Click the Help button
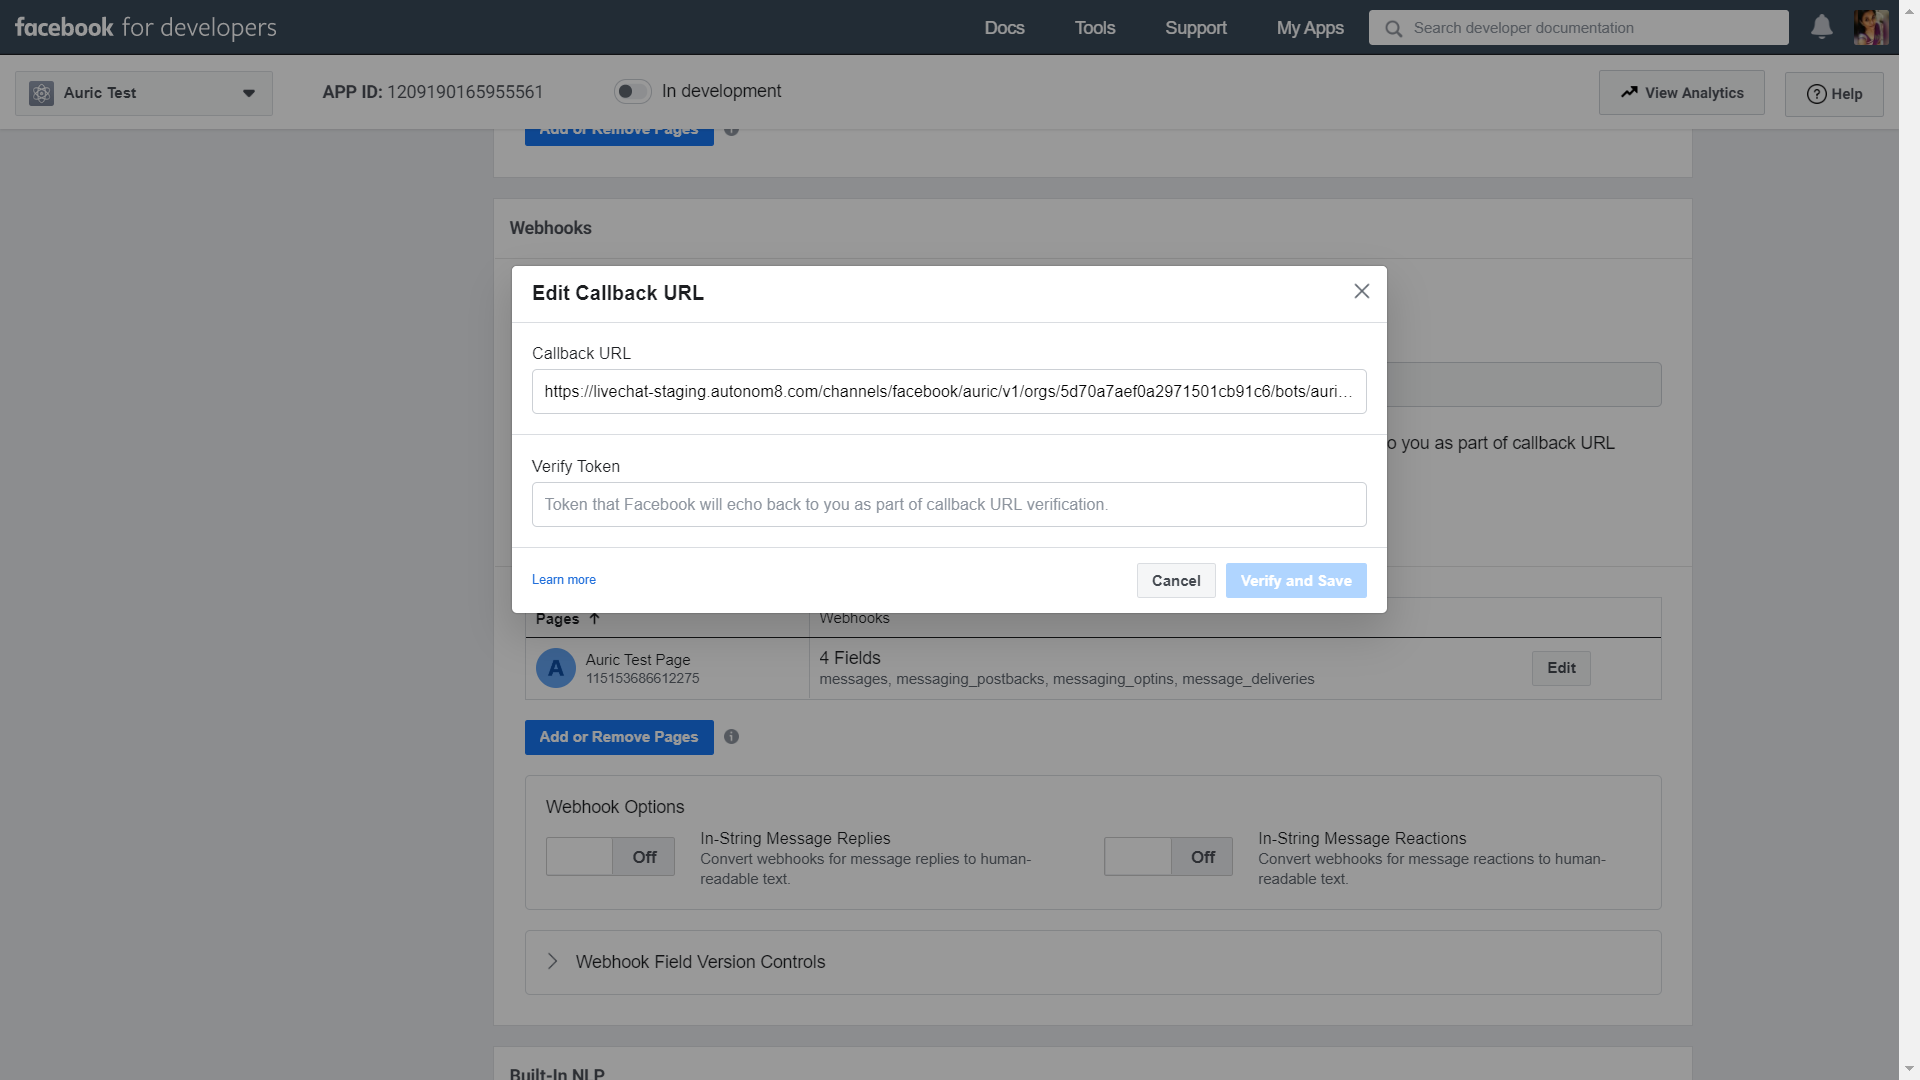The image size is (1920, 1080). [x=1834, y=94]
